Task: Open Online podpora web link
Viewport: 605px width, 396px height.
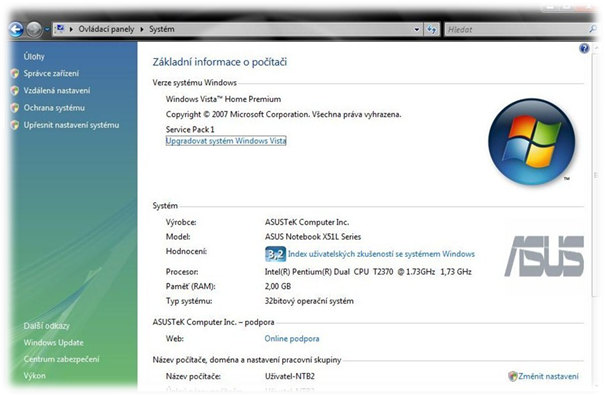Action: pos(292,339)
